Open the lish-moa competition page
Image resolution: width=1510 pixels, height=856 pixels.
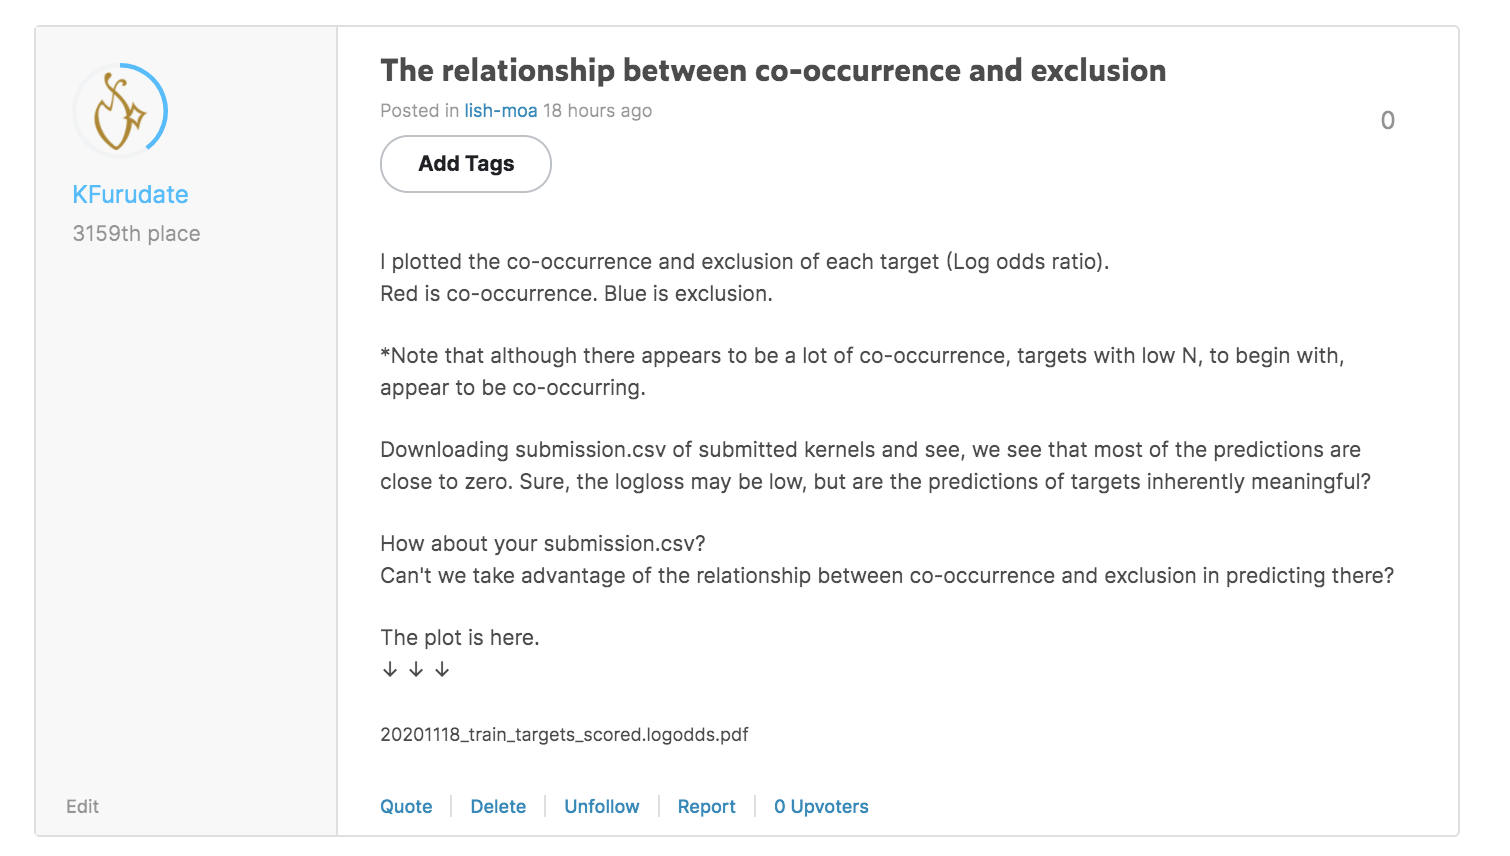click(x=500, y=110)
